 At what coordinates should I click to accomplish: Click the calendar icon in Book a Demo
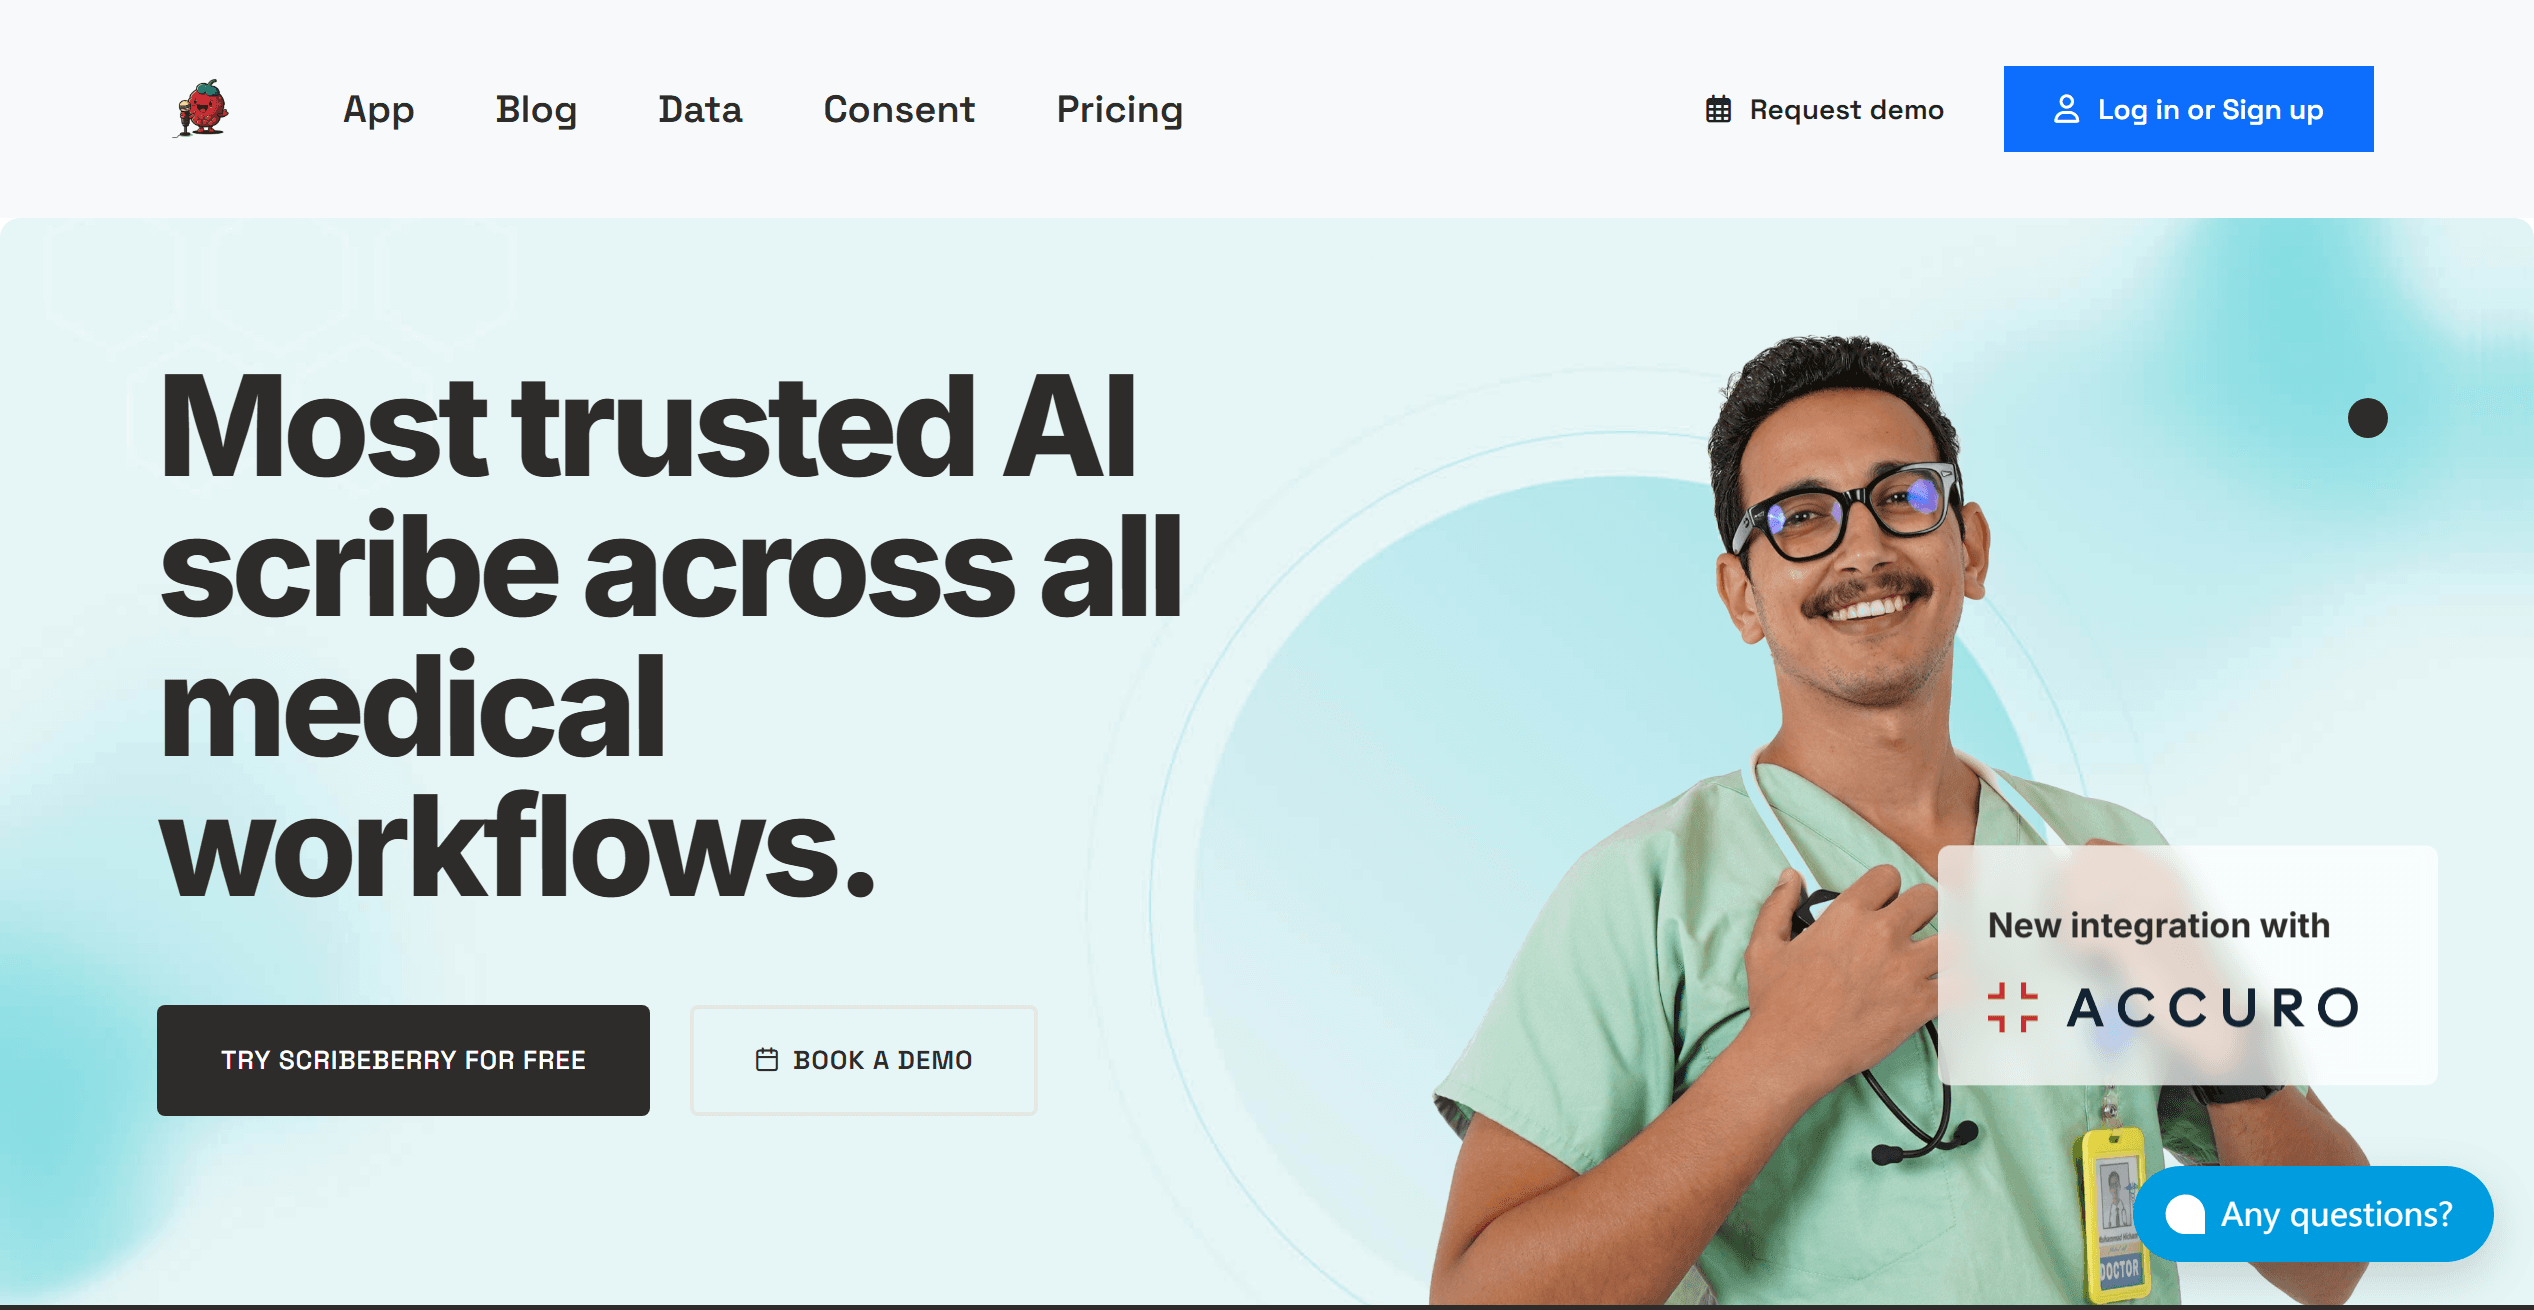[767, 1060]
